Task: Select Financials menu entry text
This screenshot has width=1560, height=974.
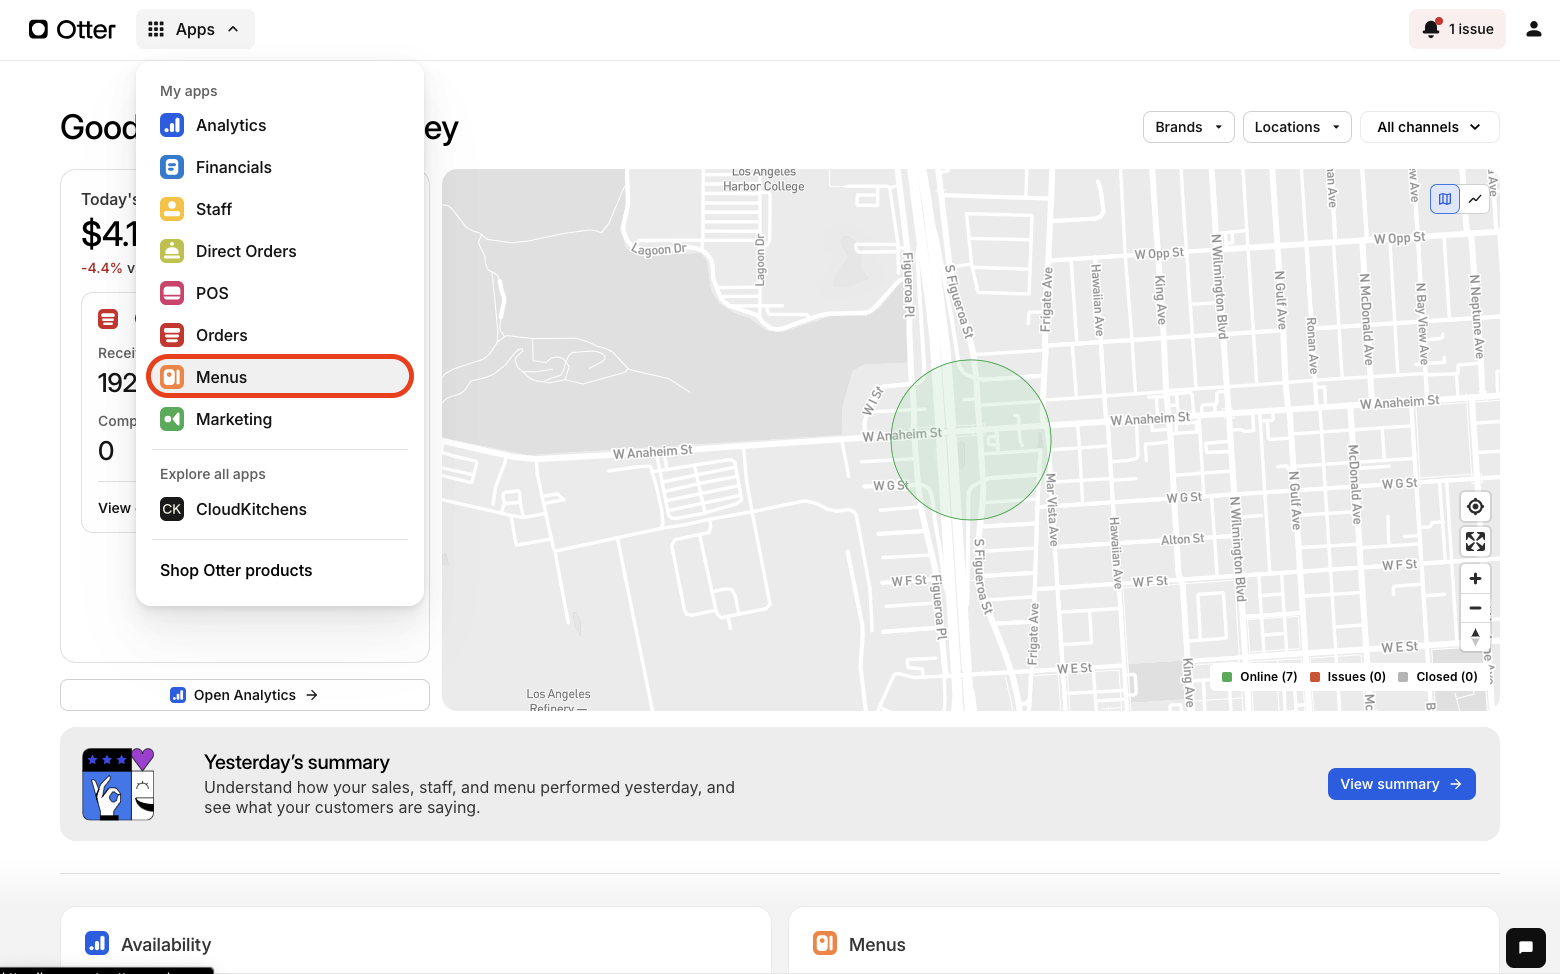Action: (234, 167)
